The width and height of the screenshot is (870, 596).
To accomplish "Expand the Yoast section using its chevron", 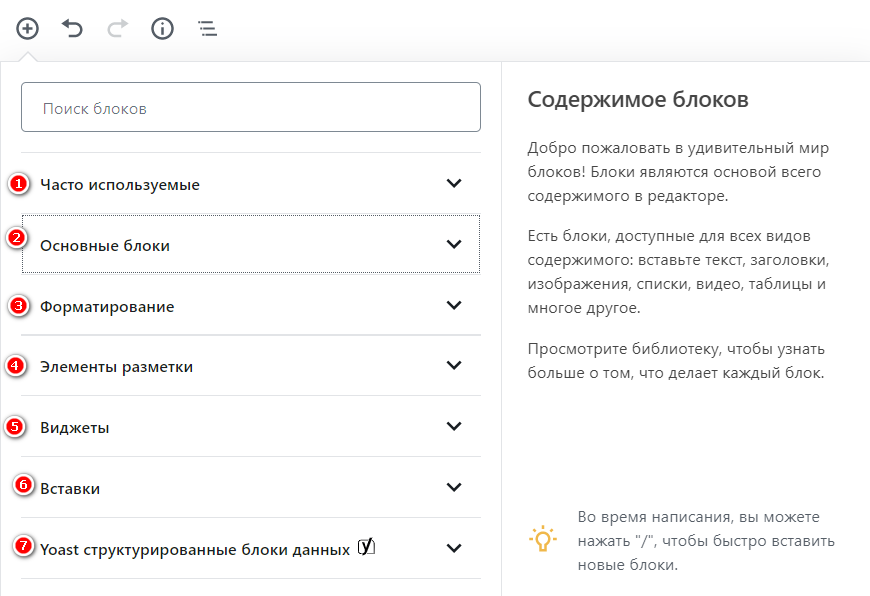I will coord(454,548).
